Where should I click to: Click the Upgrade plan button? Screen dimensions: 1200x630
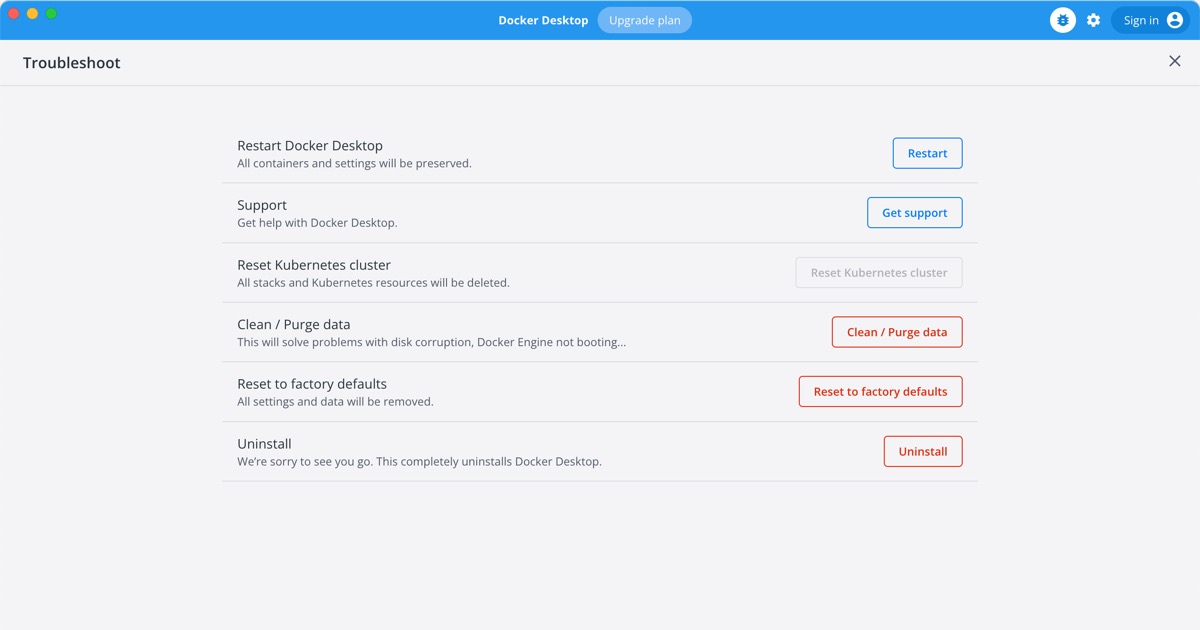[645, 20]
